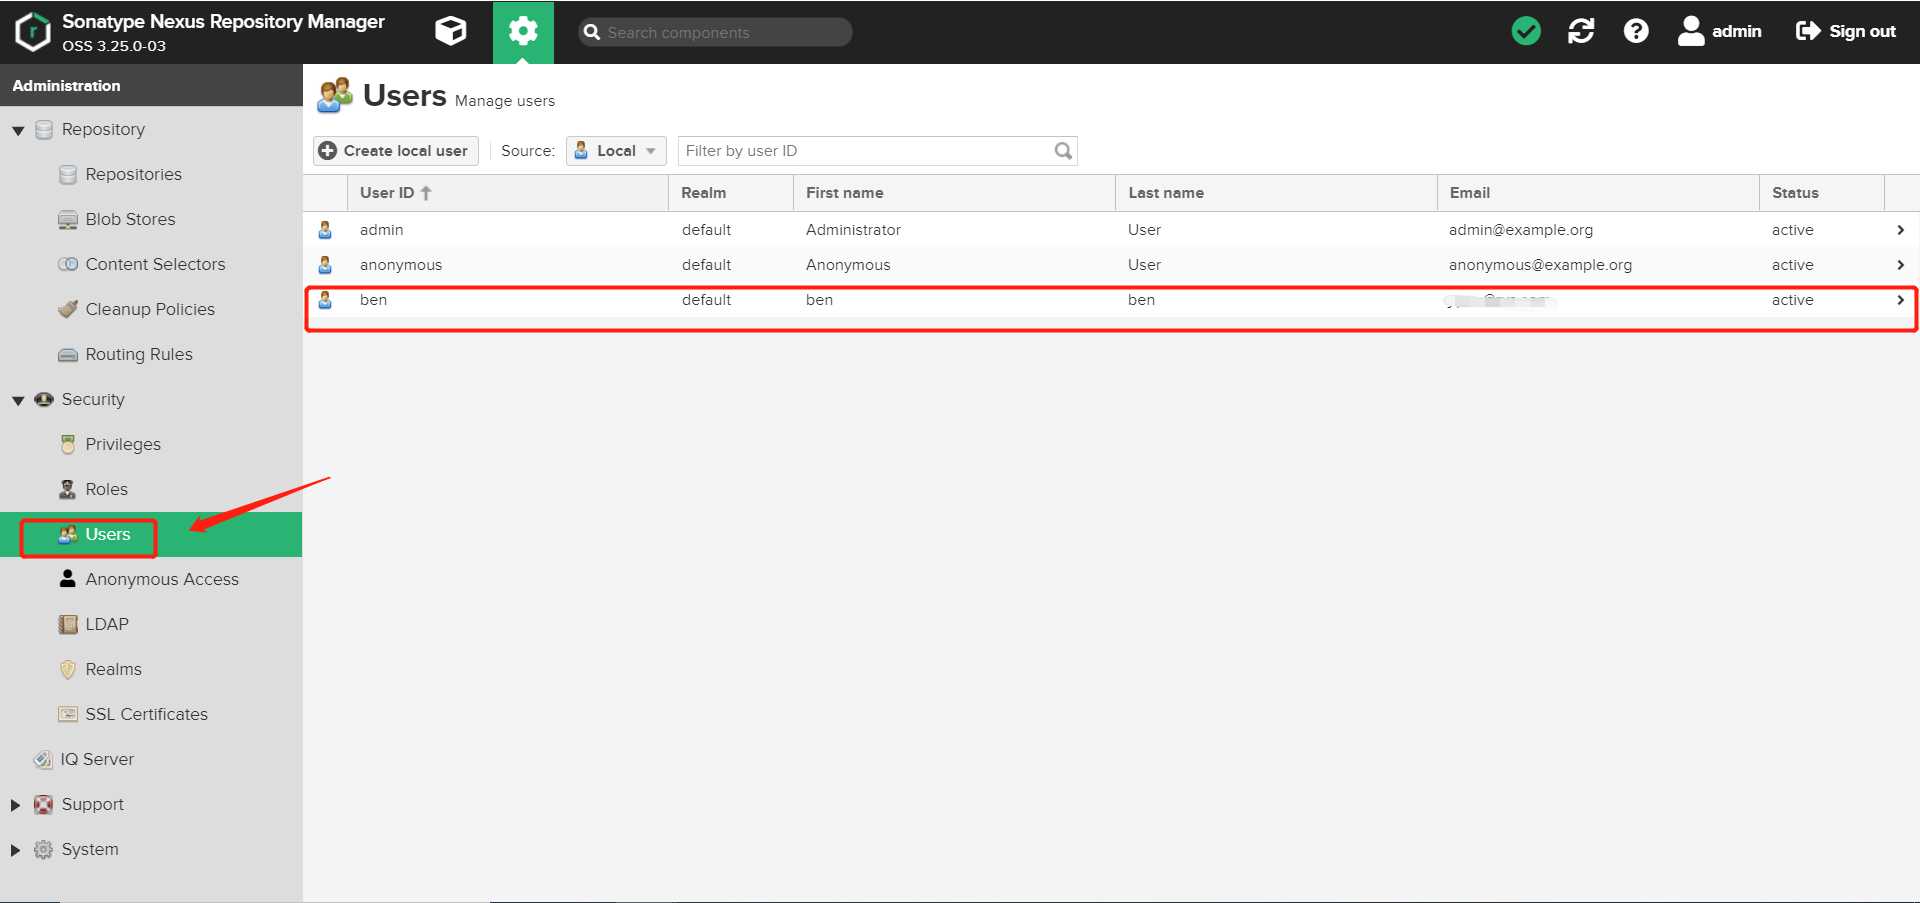Collapse the Security tree section
Viewport: 1920px width, 903px height.
18,400
